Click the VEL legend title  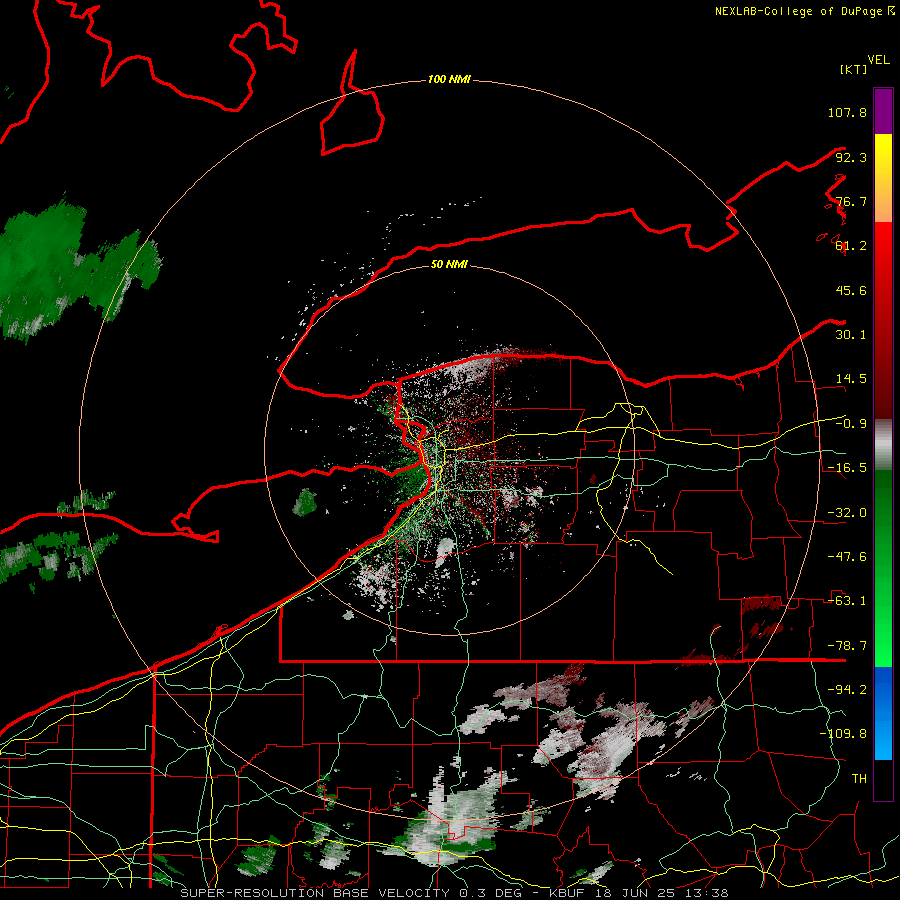point(878,60)
